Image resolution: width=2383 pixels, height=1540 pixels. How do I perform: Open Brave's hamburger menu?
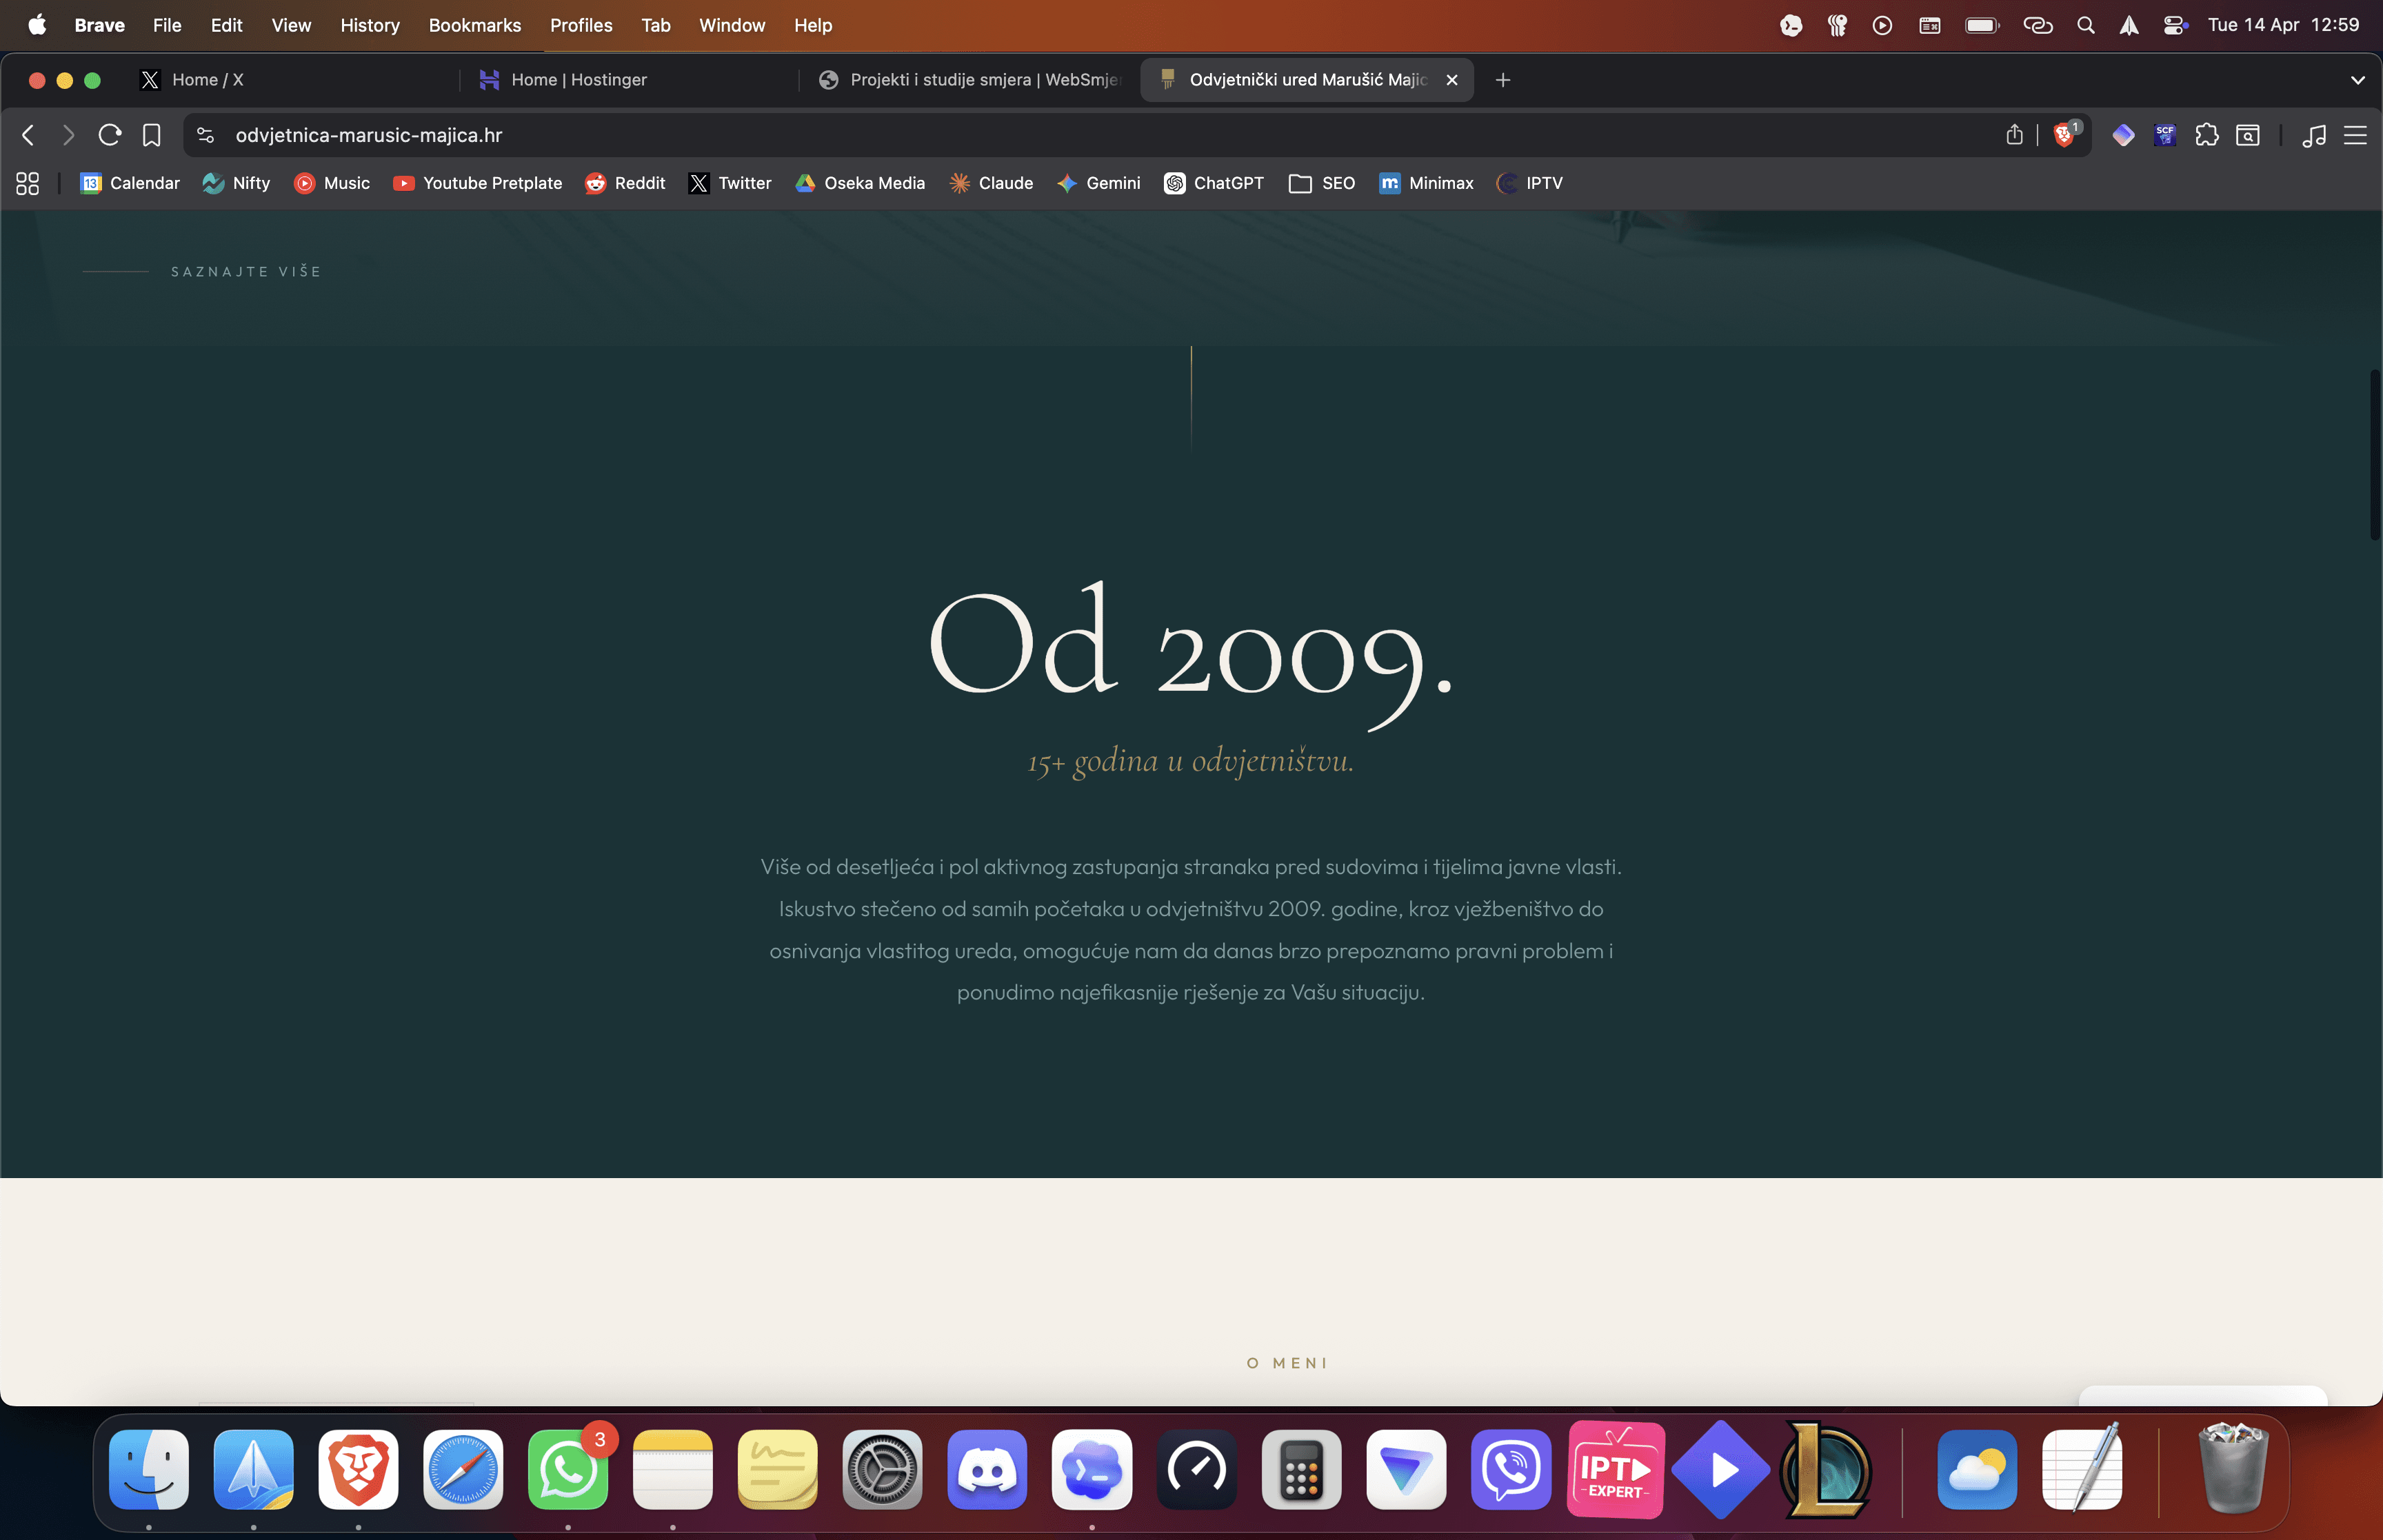2357,135
